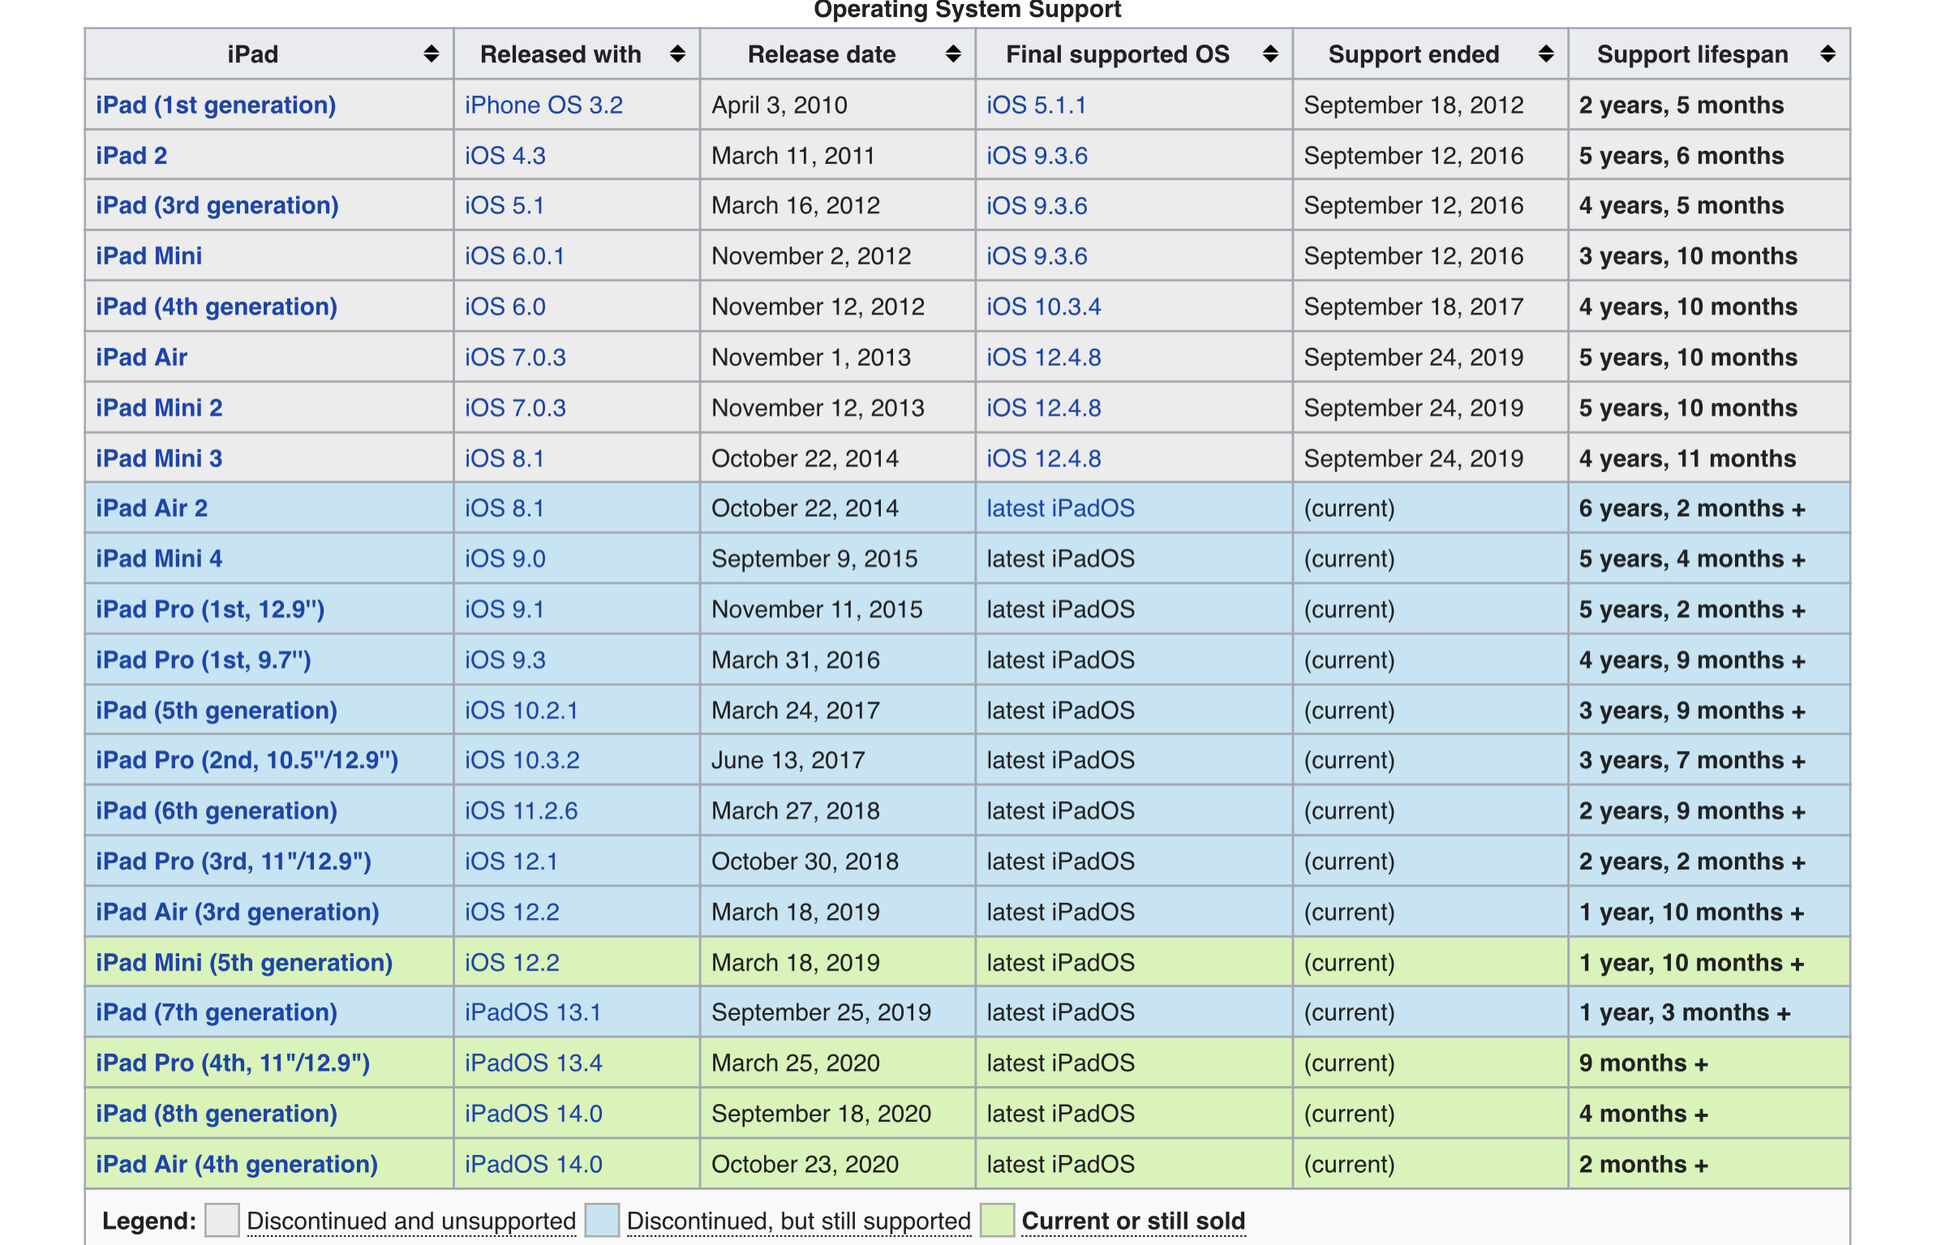Open iOS 8.1 link in iPad Mini 3 row

point(505,458)
